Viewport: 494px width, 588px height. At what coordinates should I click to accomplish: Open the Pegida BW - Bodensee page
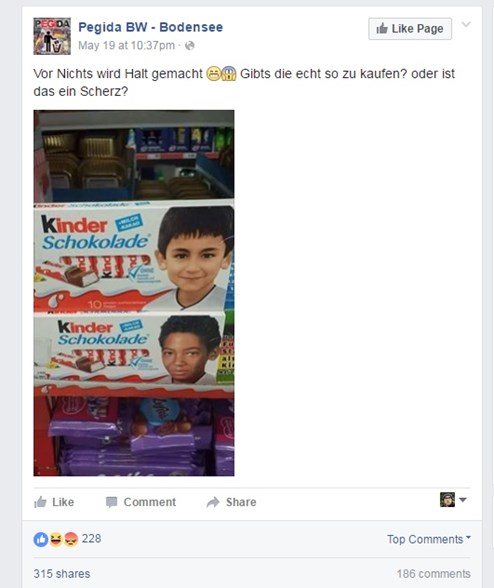150,27
